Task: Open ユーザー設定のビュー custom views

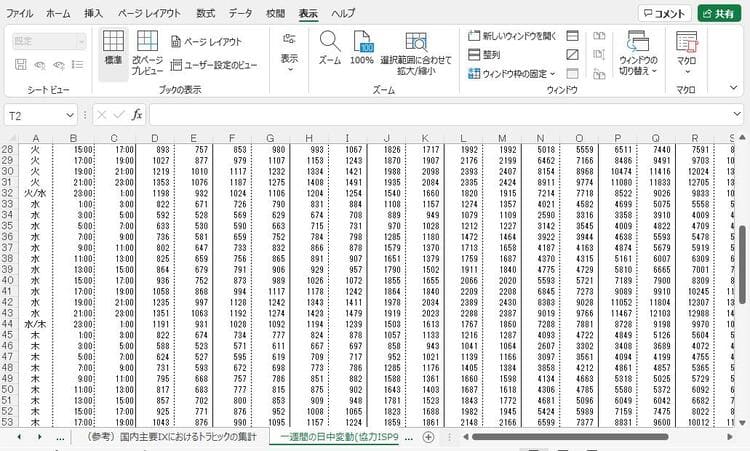Action: 214,65
